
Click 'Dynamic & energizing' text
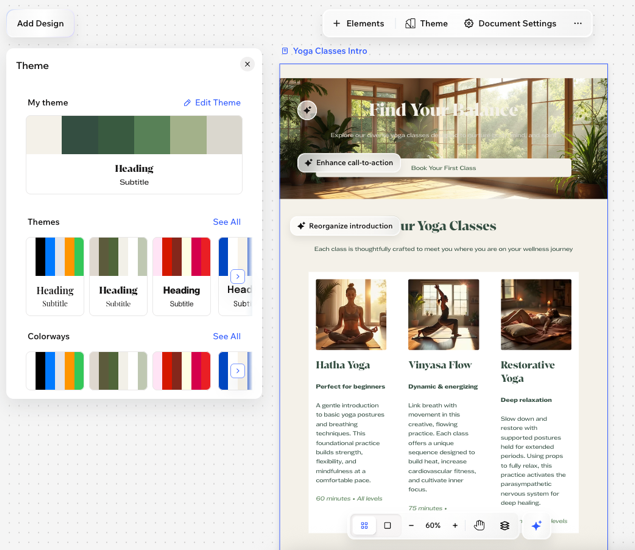click(x=443, y=386)
